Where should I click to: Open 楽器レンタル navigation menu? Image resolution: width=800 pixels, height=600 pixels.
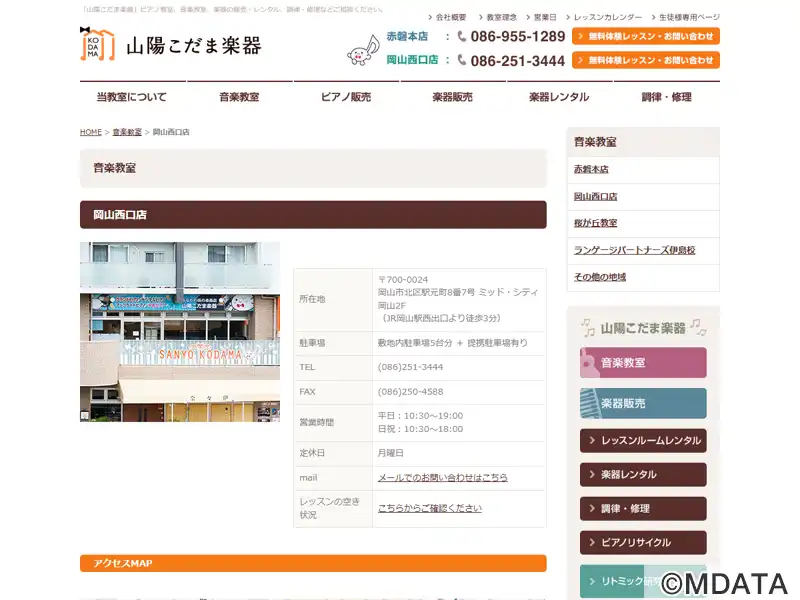[559, 97]
